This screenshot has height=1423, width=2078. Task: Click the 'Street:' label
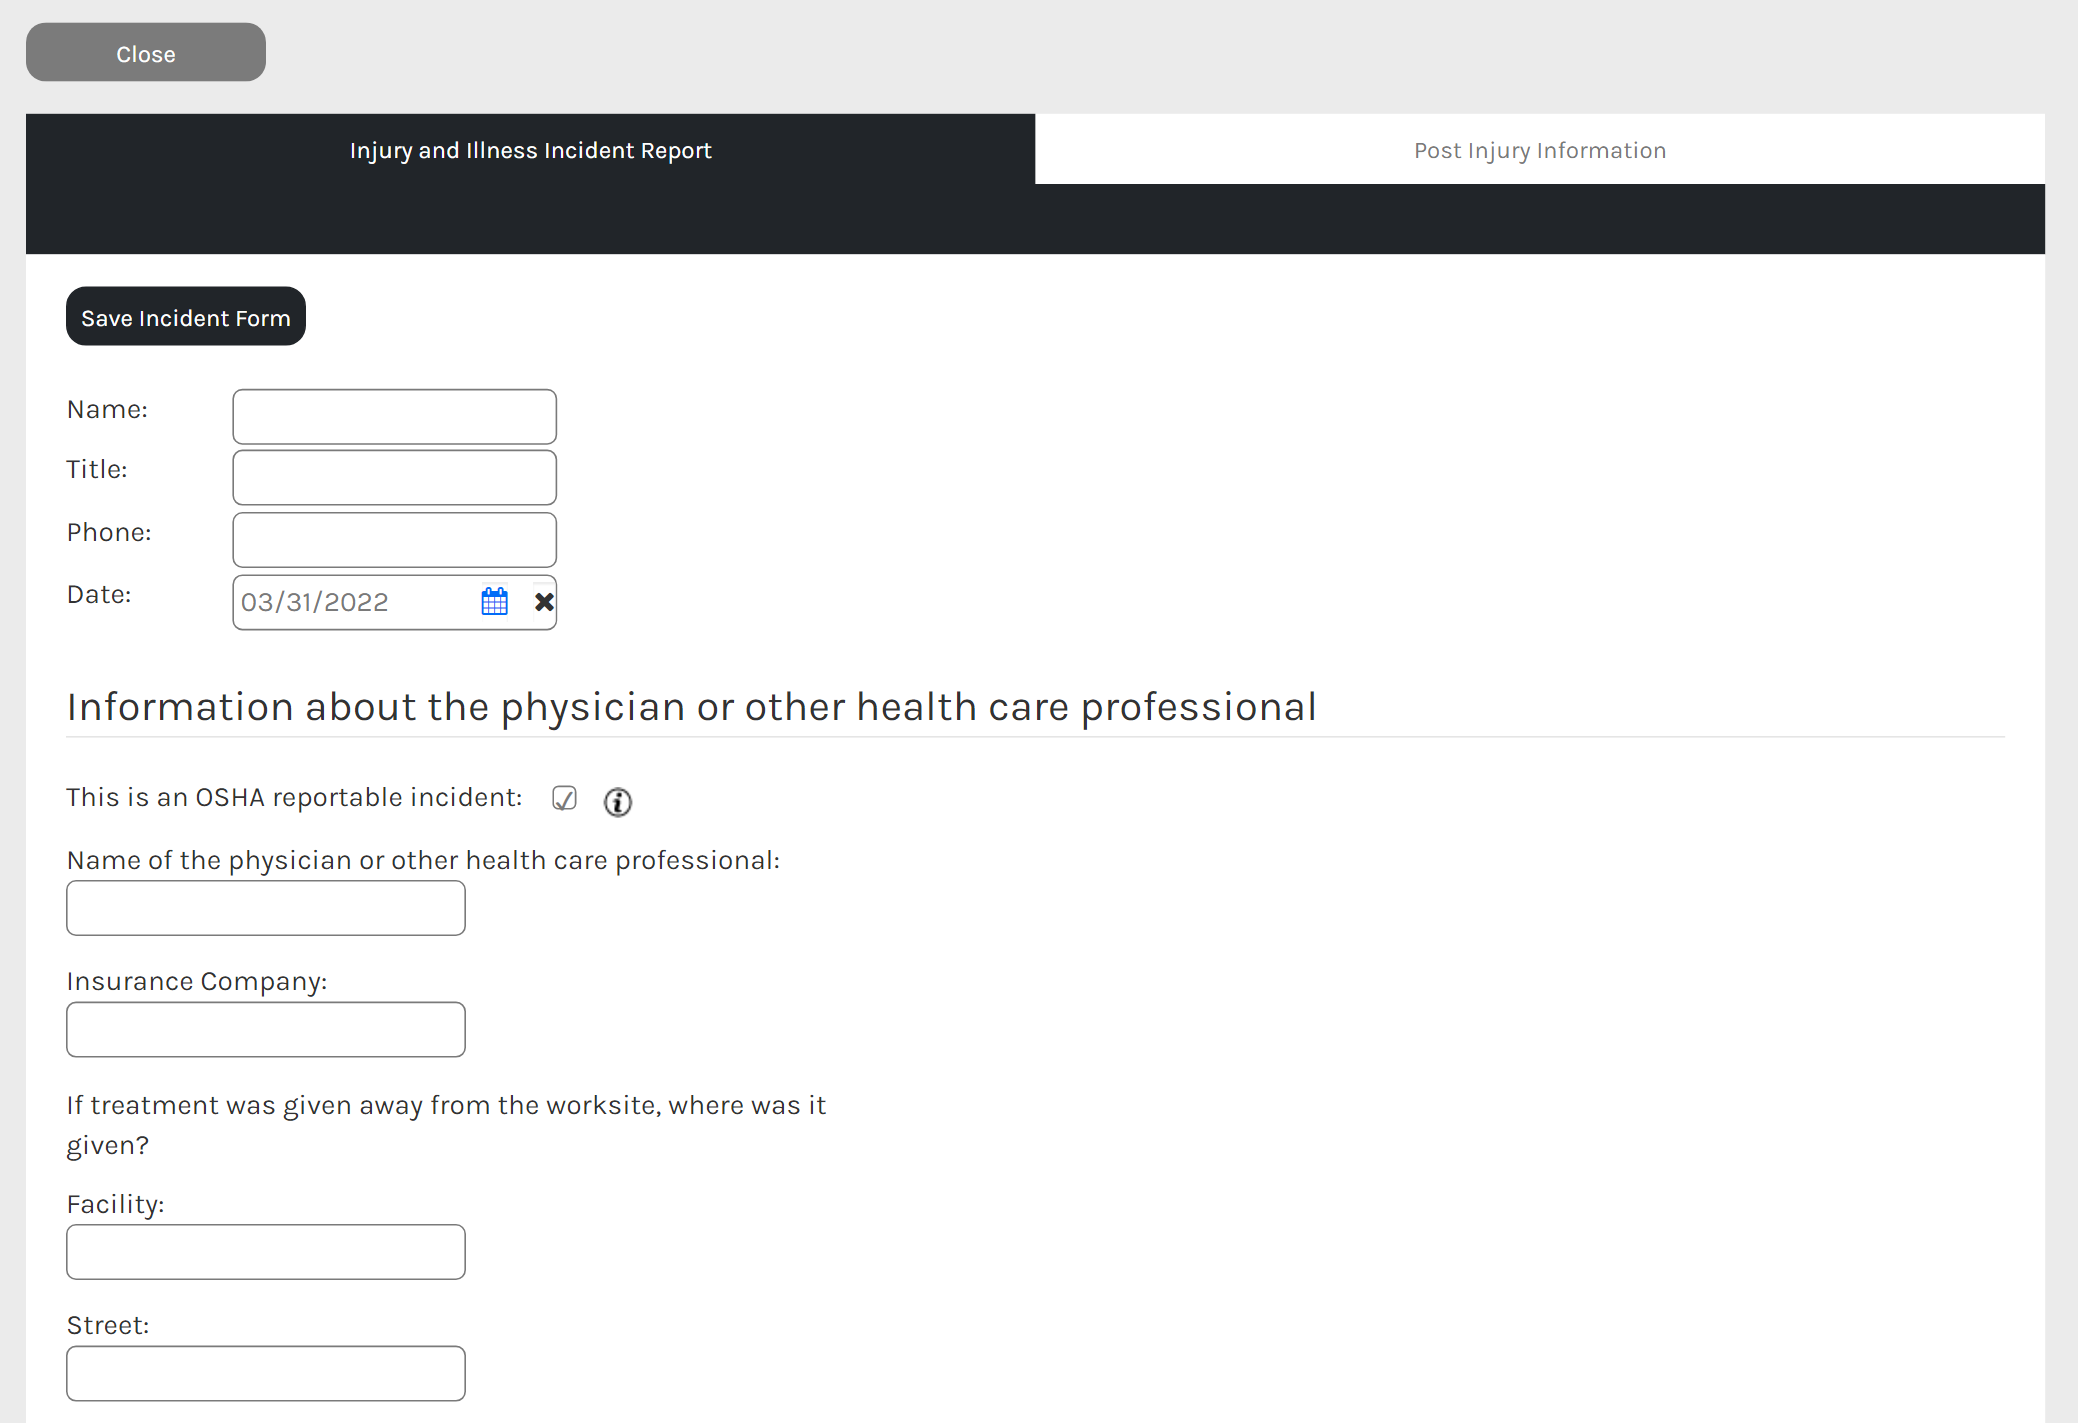pyautogui.click(x=108, y=1325)
